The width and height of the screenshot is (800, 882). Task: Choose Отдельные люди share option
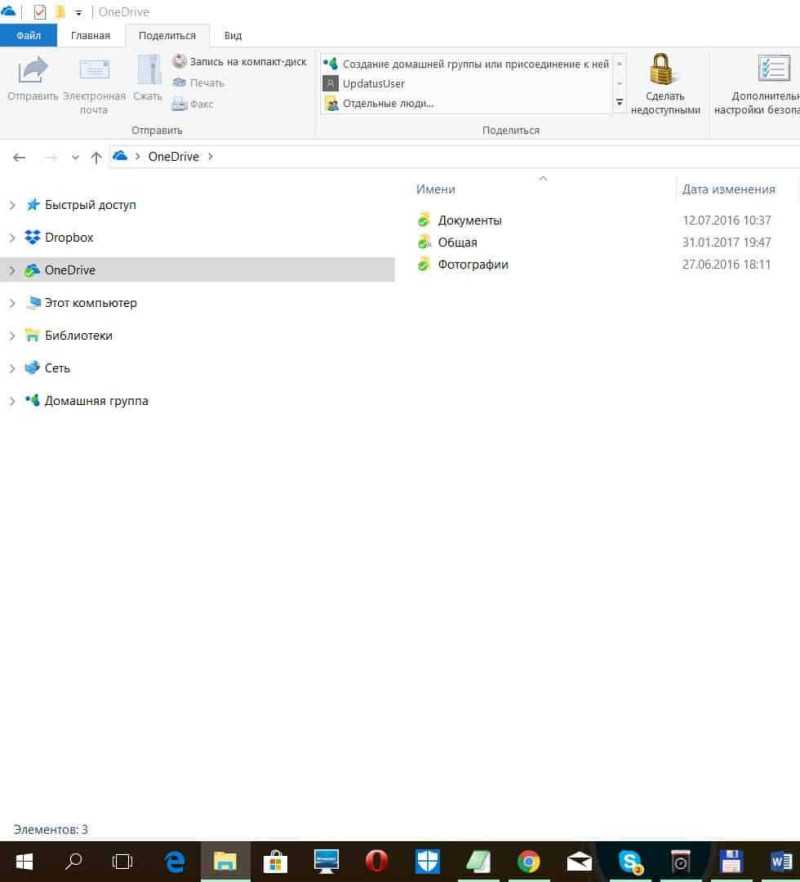click(379, 104)
